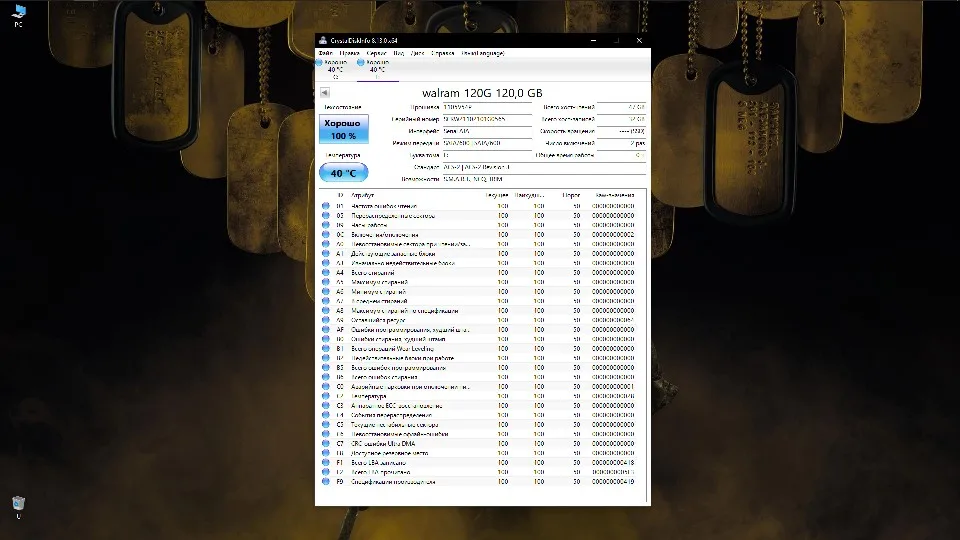Click the Стандарт value field

pyautogui.click(x=544, y=167)
